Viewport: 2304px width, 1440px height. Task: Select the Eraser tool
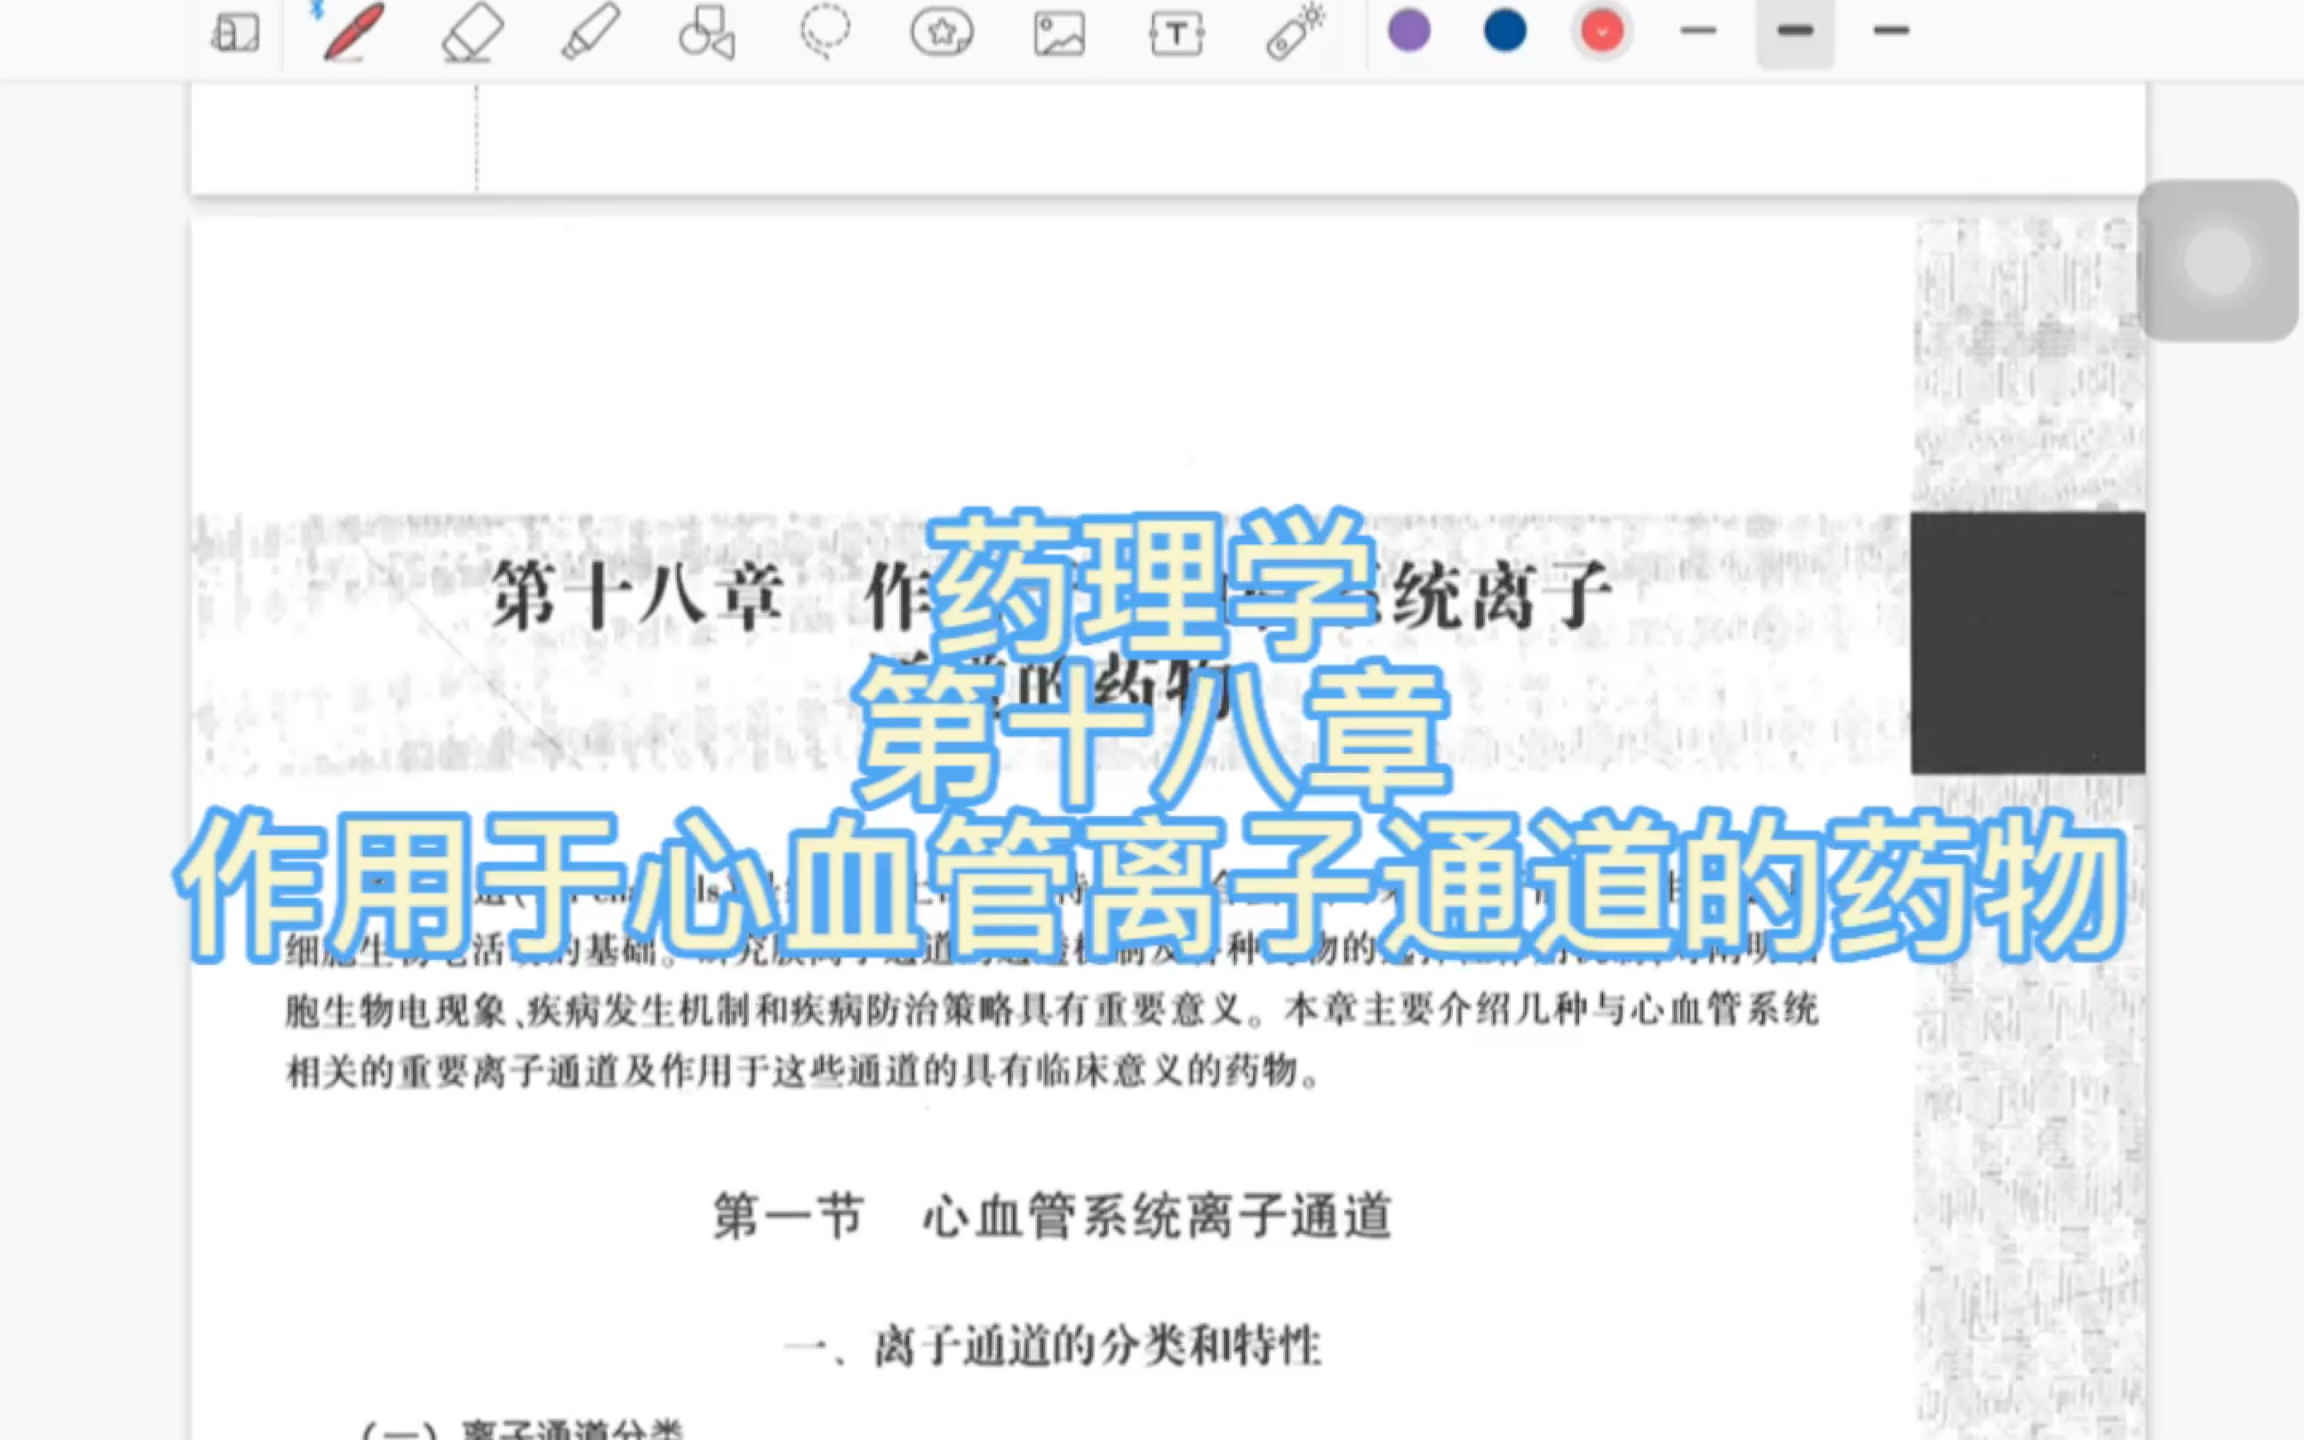tap(472, 32)
